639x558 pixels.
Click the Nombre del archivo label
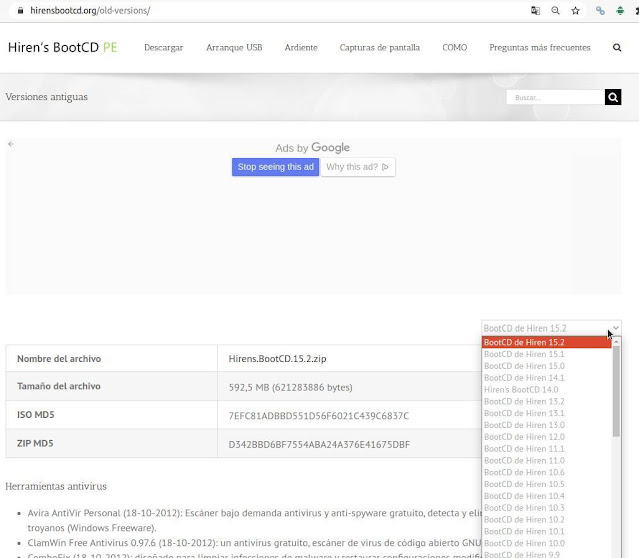[59, 359]
